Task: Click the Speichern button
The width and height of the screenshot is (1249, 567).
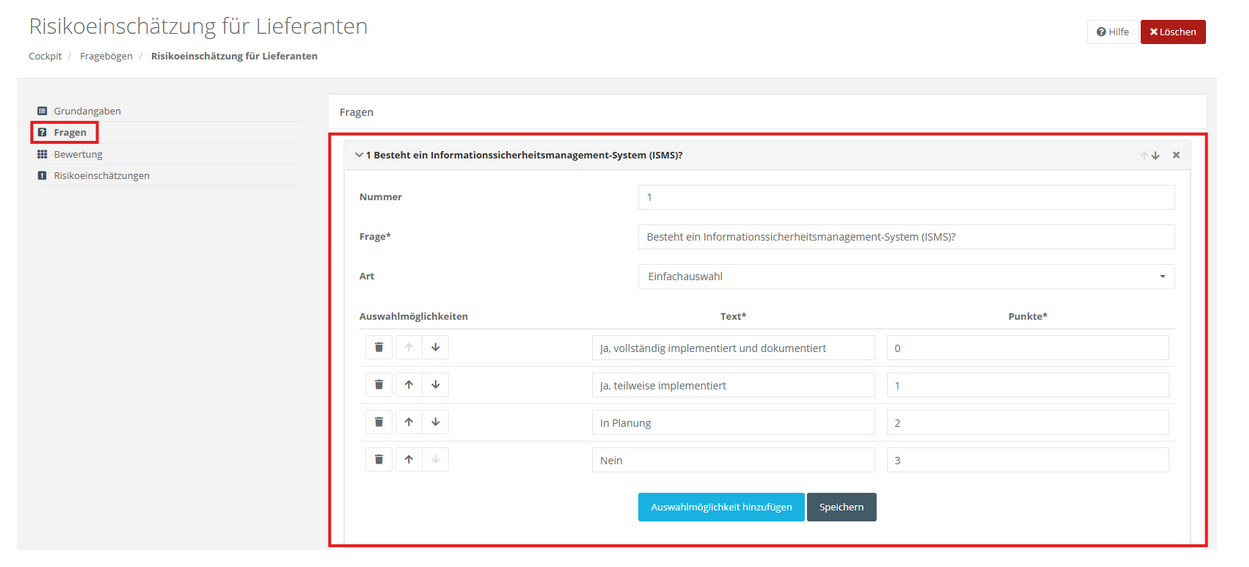Action: click(x=842, y=507)
